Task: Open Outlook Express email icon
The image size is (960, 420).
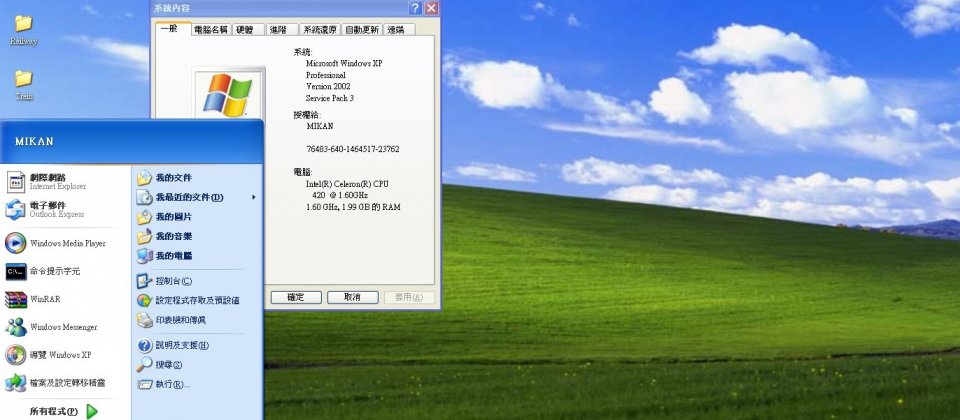Action: click(x=16, y=209)
